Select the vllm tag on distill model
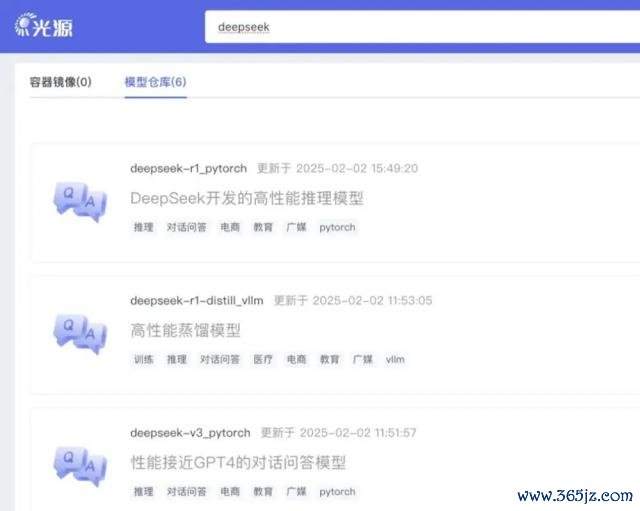The image size is (640, 511). click(395, 359)
